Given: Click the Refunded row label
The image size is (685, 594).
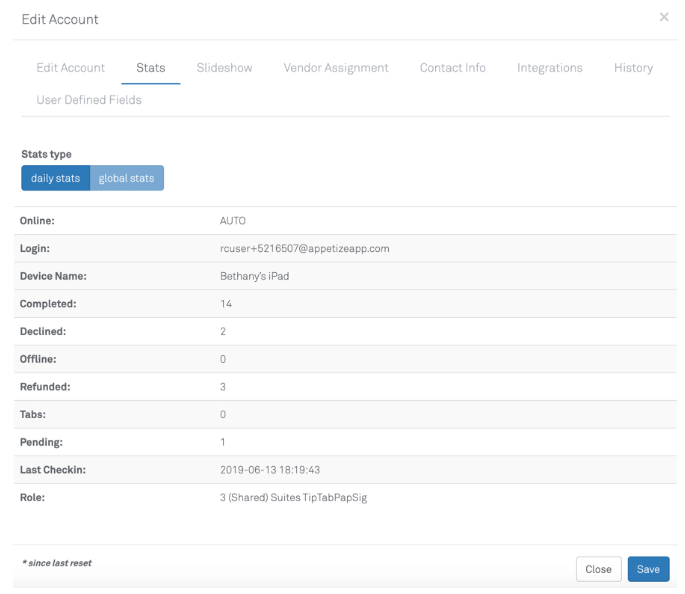Looking at the screenshot, I should [45, 386].
